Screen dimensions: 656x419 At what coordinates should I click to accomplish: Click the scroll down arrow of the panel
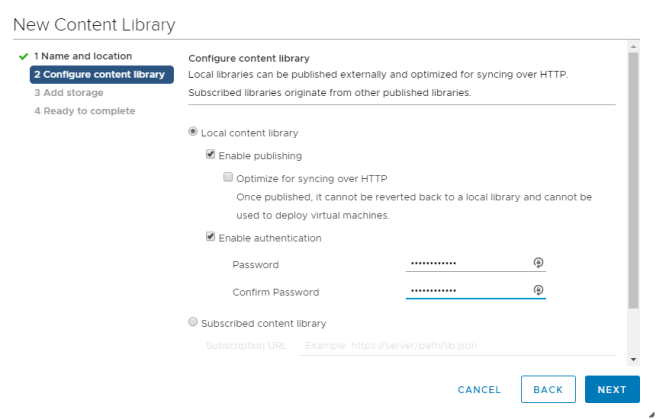click(x=633, y=358)
